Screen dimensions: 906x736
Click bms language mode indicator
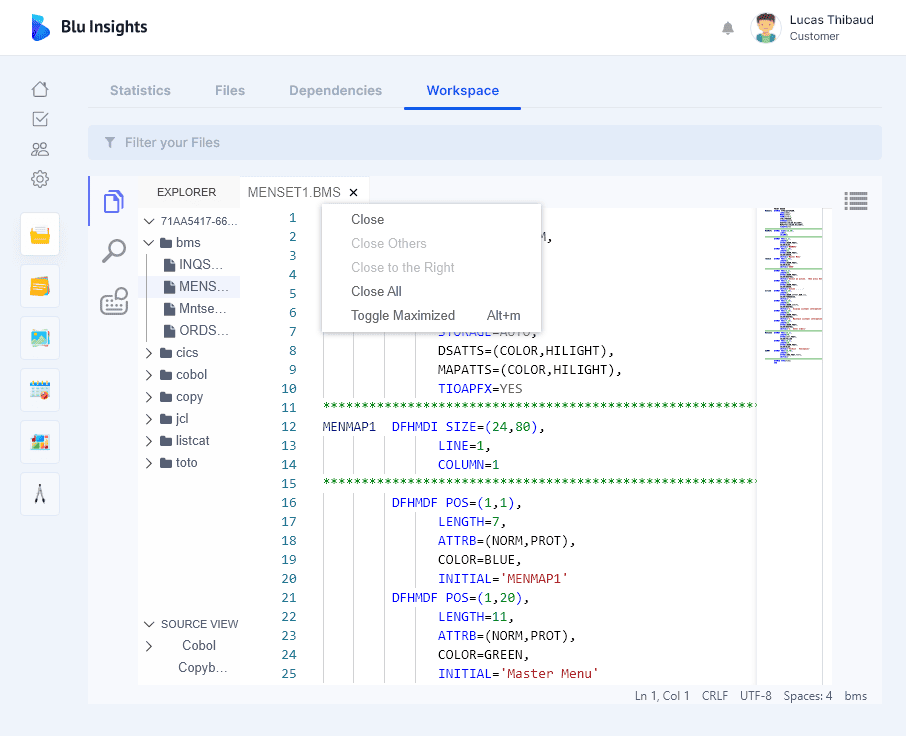click(x=856, y=696)
